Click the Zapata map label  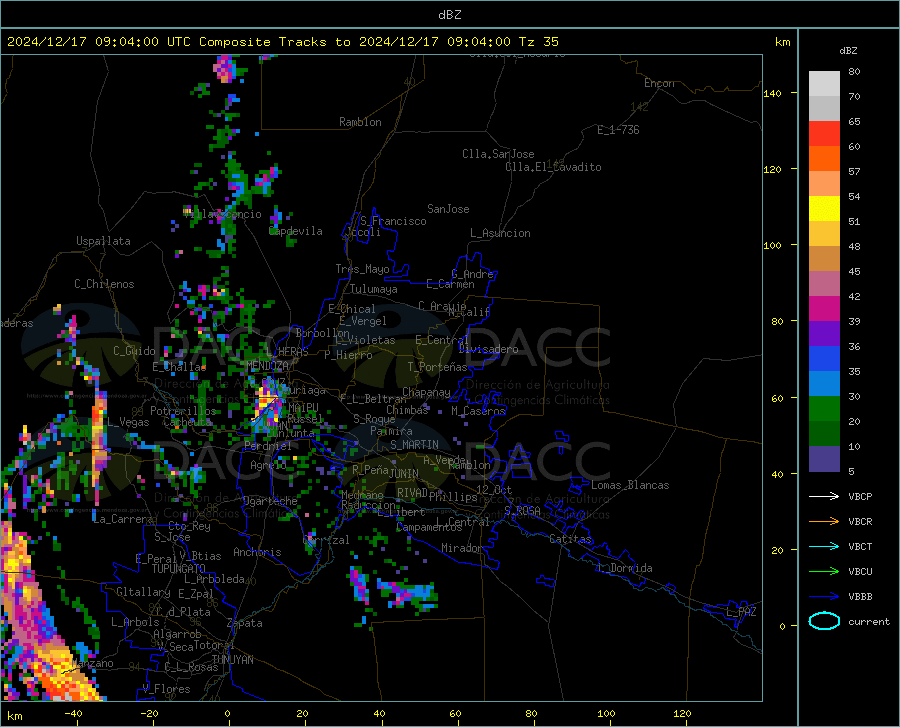coord(245,623)
